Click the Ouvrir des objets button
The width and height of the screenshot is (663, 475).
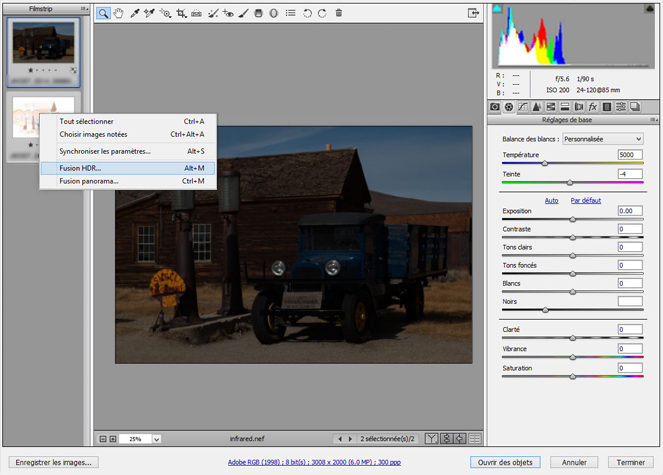[x=505, y=462]
